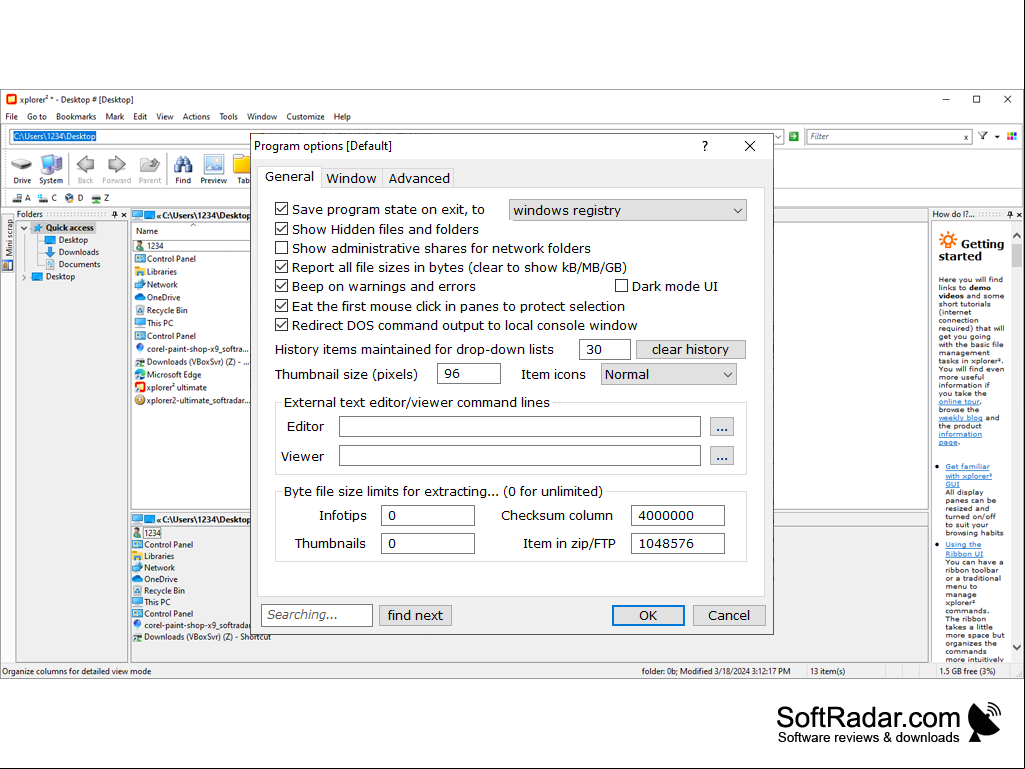Clear the Filter box with its x
Screen dimensions: 1025x769
[x=966, y=137]
